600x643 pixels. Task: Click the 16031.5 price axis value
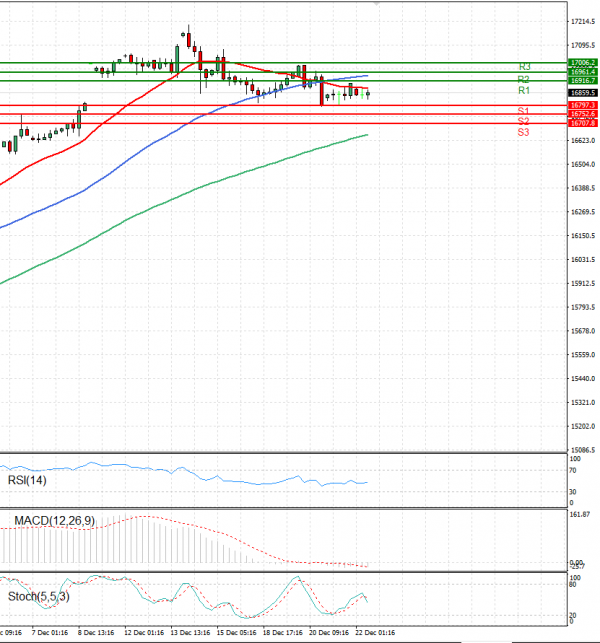583,260
